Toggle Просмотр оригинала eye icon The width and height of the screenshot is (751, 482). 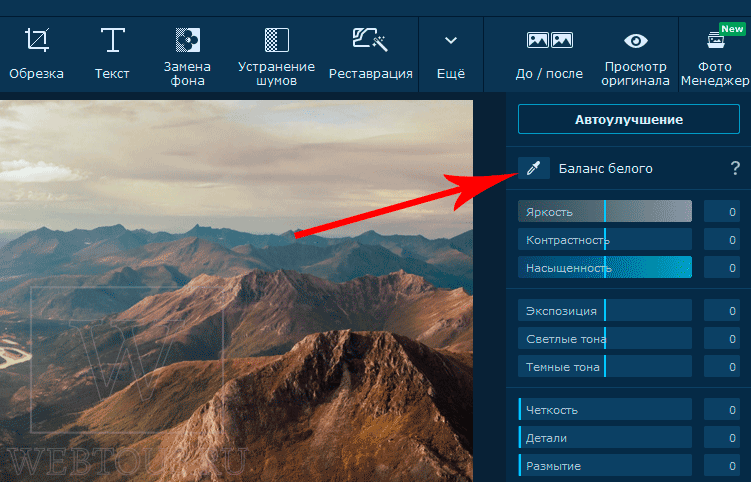(636, 41)
